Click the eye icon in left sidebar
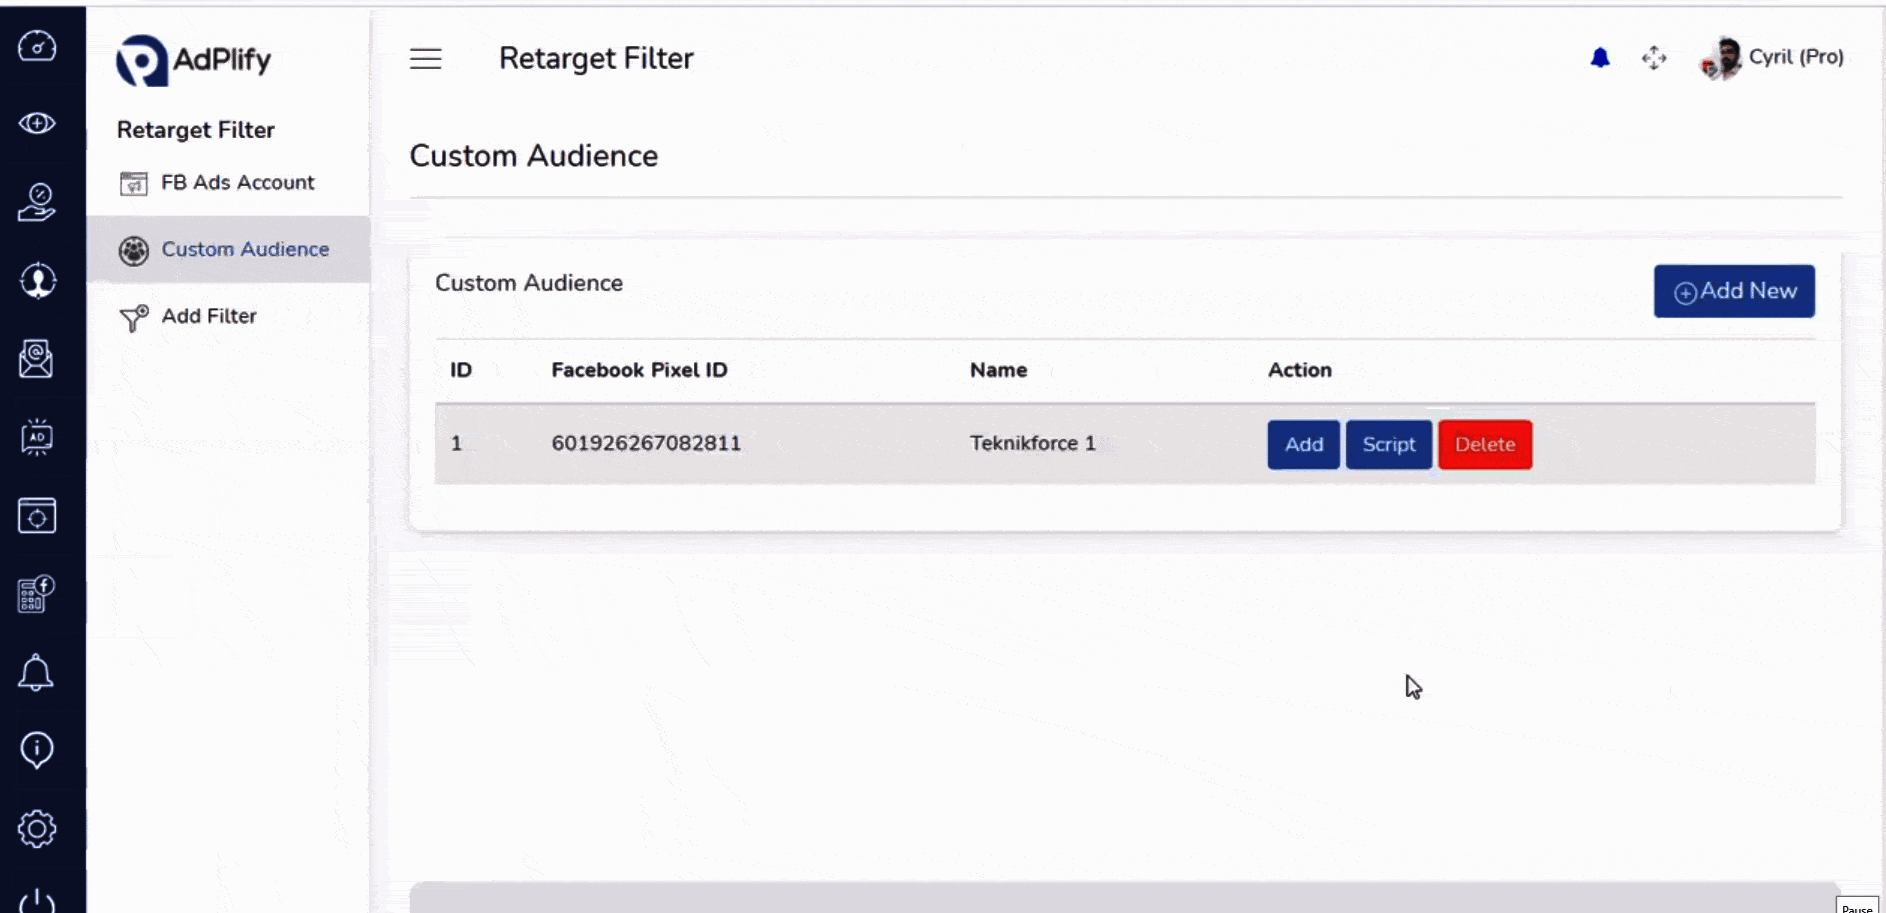 pos(37,123)
